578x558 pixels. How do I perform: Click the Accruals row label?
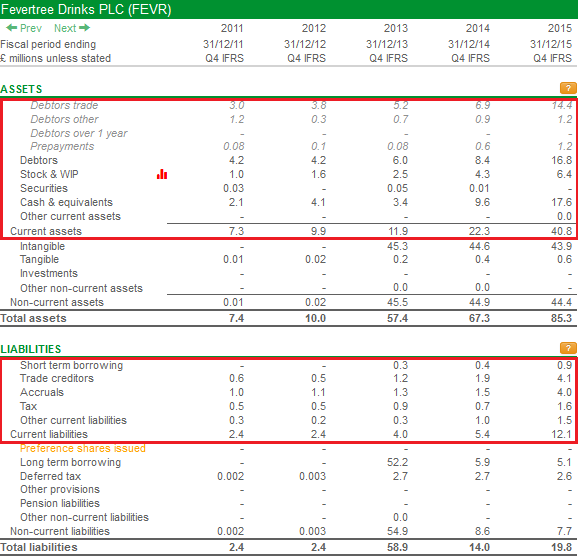[42, 392]
